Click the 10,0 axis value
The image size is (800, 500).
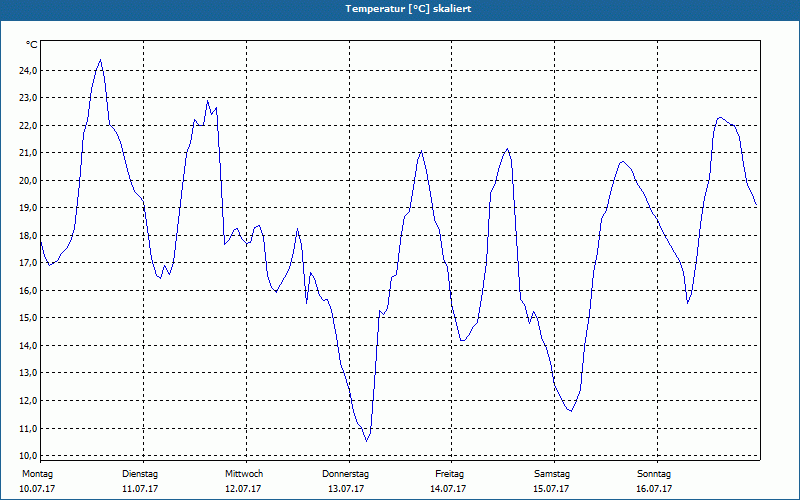(x=28, y=456)
